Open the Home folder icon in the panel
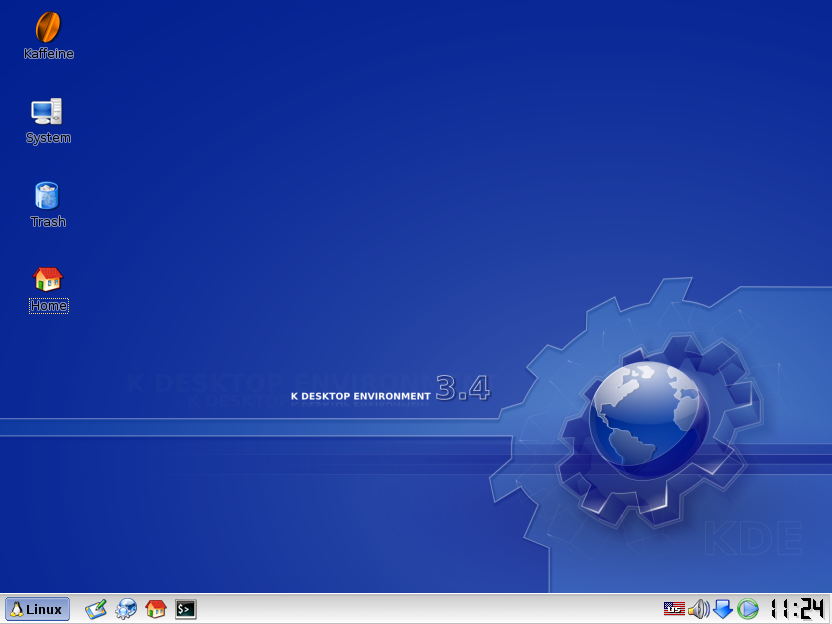Viewport: 832px width, 624px height. tap(156, 609)
